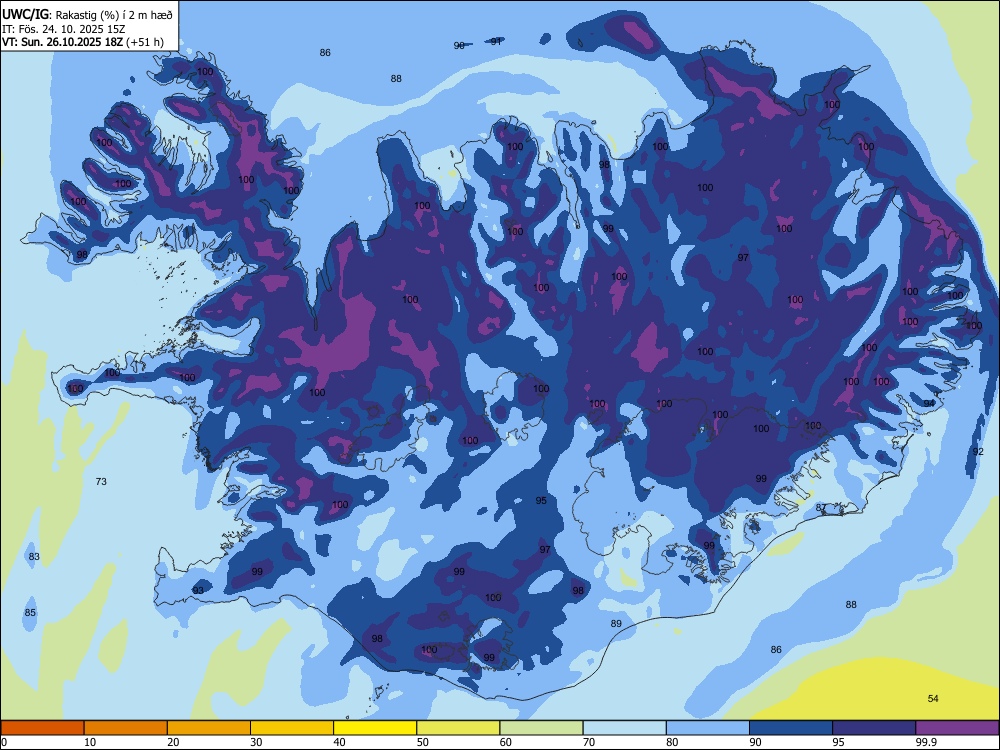This screenshot has height=750, width=1000.
Task: Click the legend tick label '99.9'
Action: click(926, 742)
